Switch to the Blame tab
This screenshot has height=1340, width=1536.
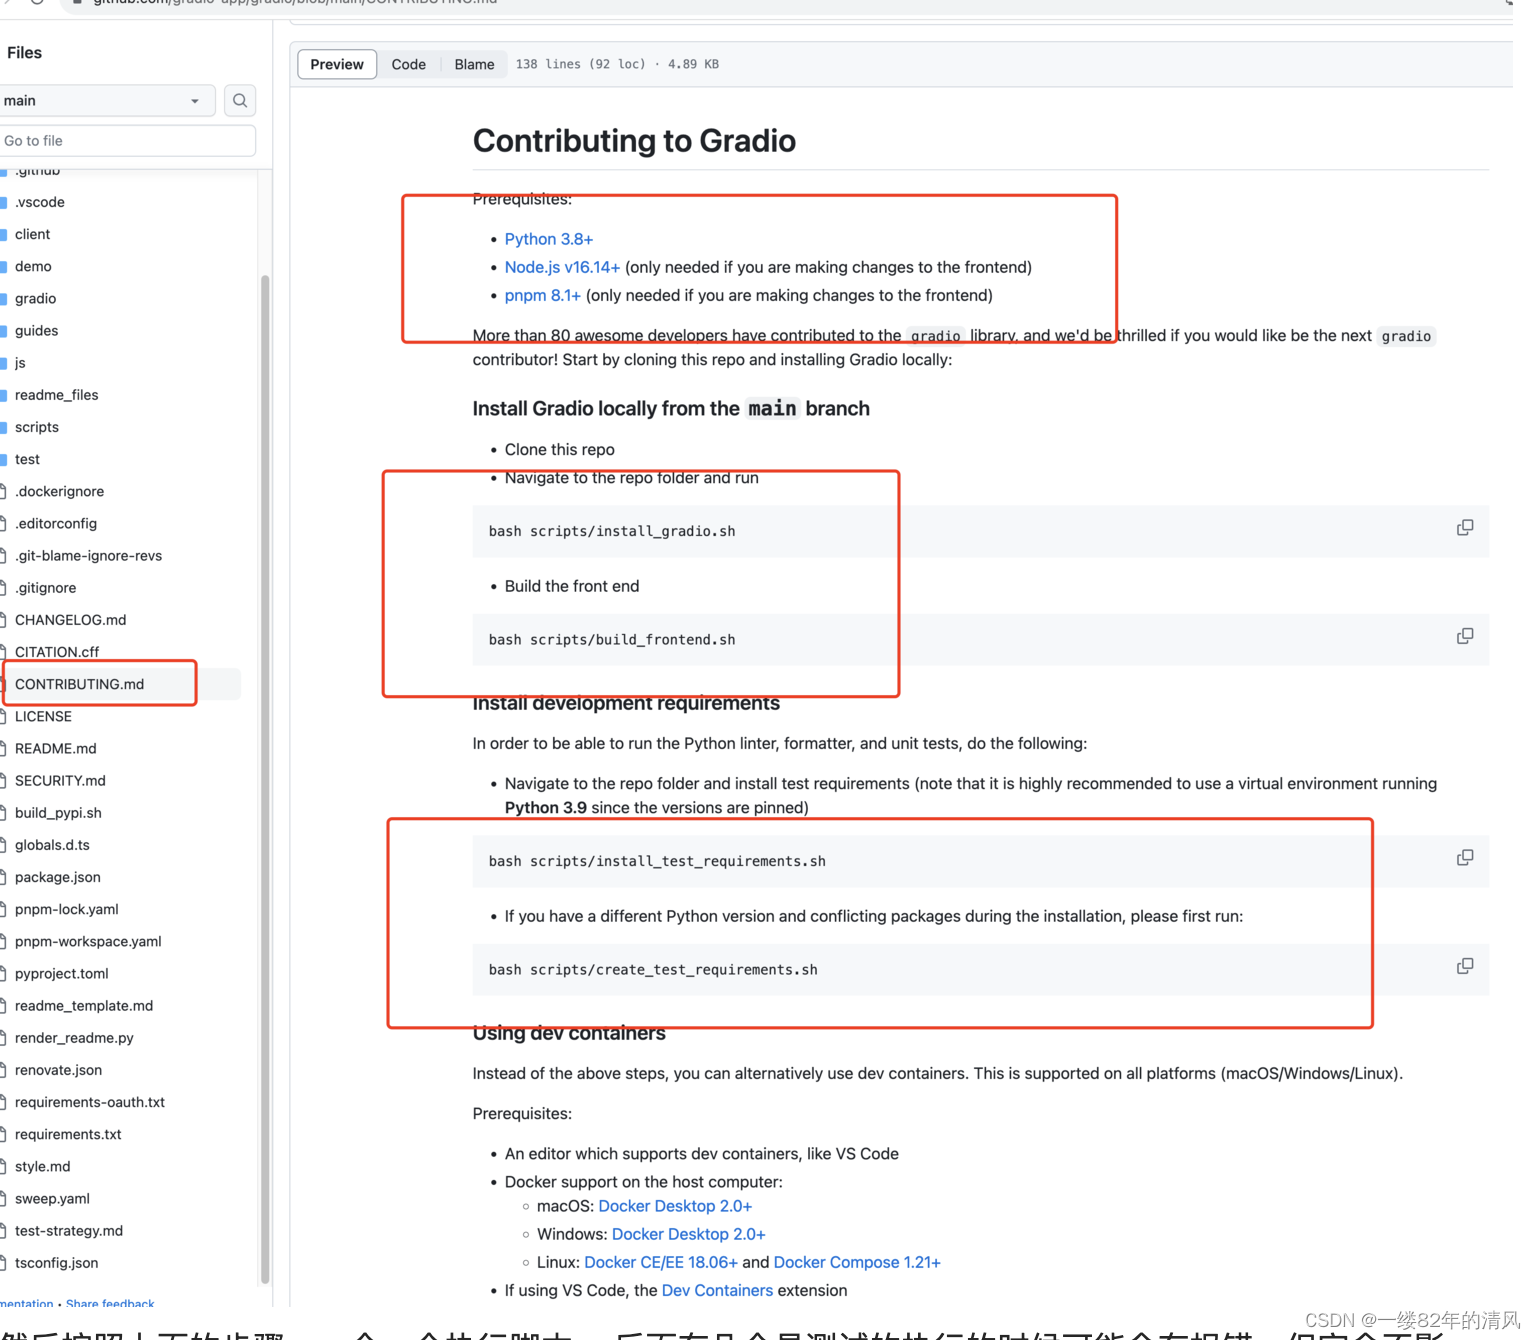coord(474,64)
